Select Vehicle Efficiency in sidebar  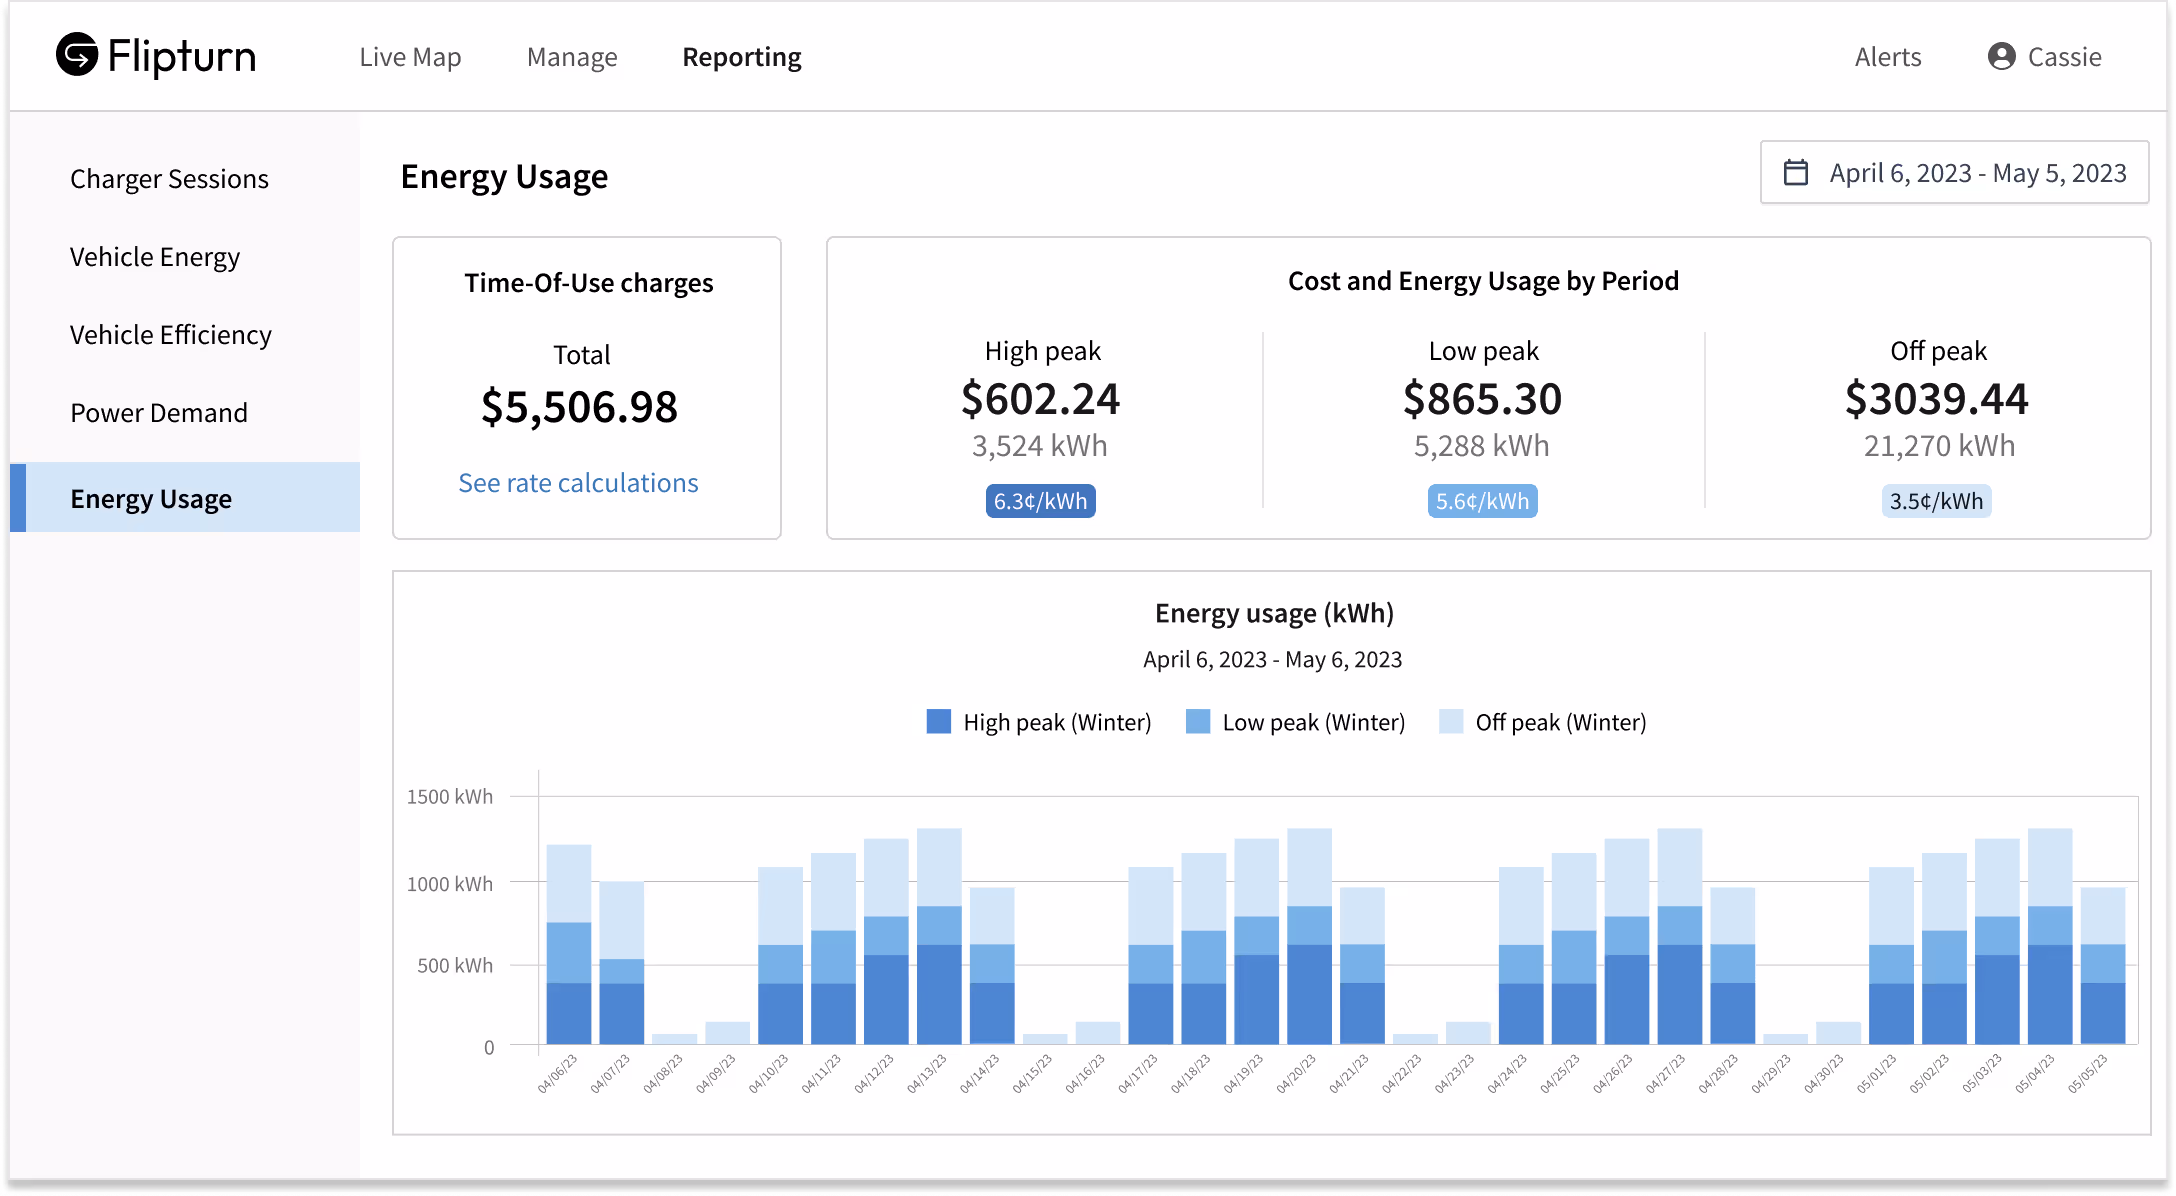(171, 335)
